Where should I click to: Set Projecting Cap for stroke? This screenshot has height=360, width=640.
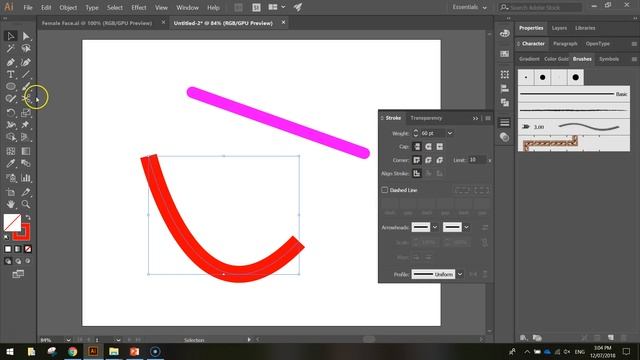tap(440, 147)
